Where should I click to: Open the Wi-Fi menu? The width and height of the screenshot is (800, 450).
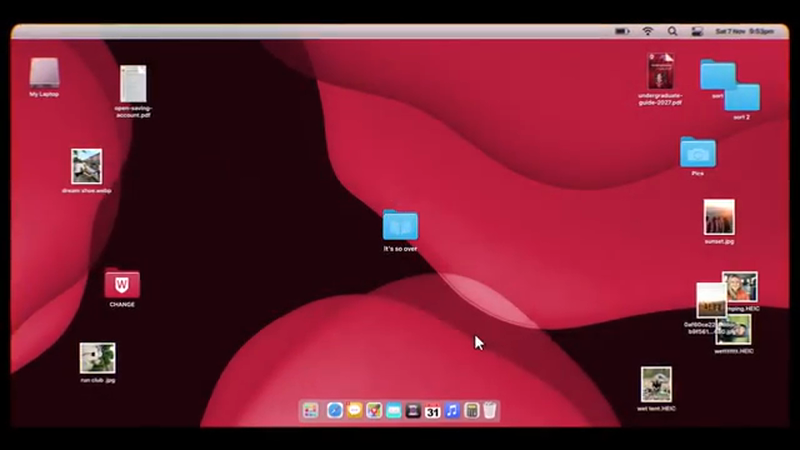tap(648, 32)
